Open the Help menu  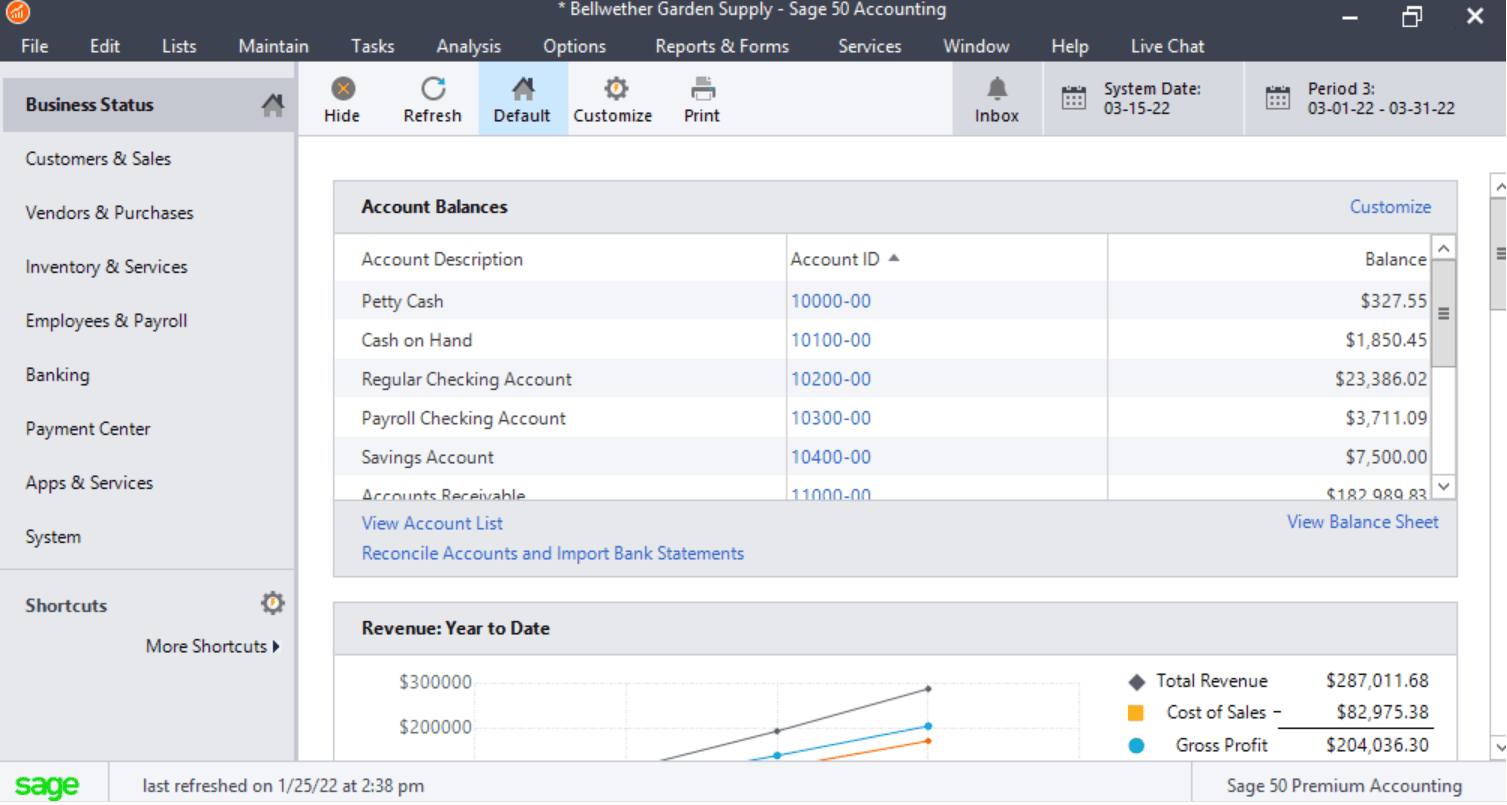click(1070, 46)
